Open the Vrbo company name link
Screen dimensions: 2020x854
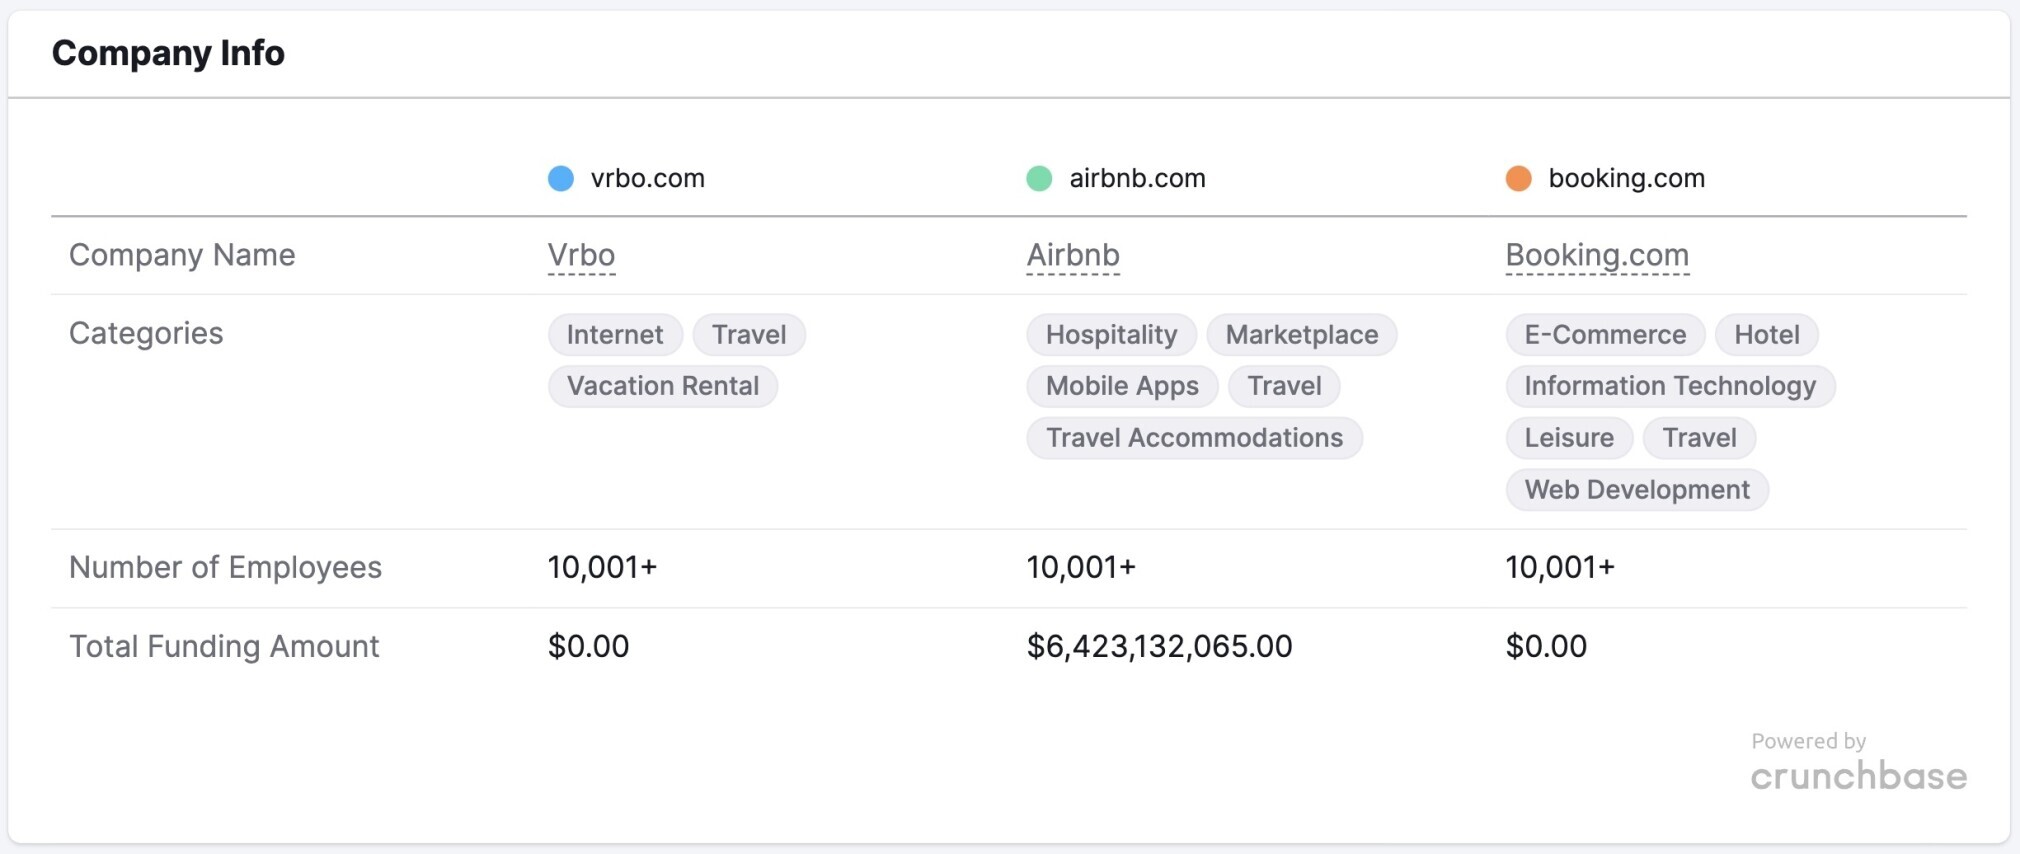point(581,256)
